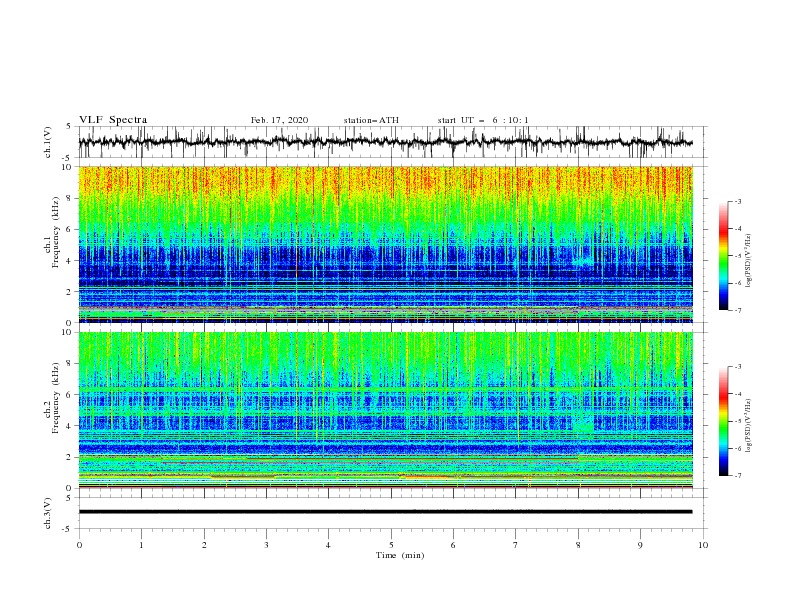
Task: Click the orange low-frequency streak in ch.2 spectrogram
Action: point(427,477)
